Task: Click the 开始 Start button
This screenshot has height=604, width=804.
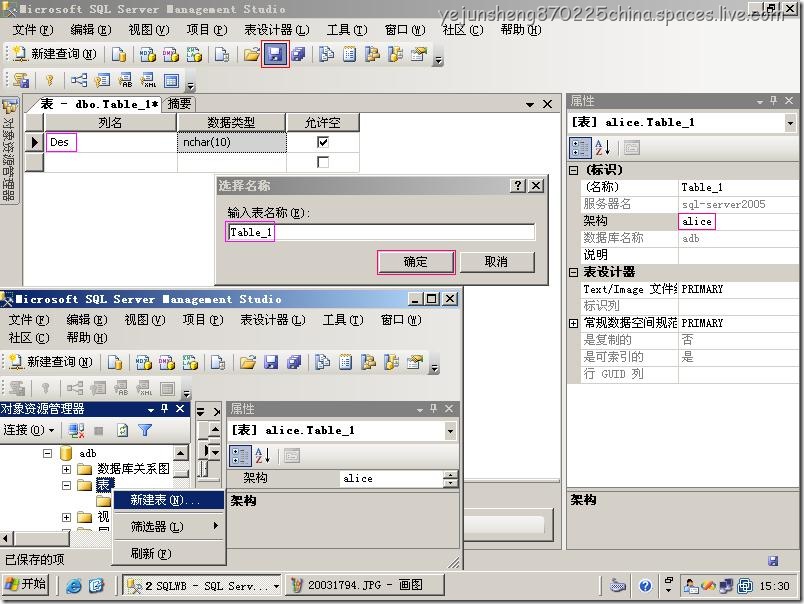Action: click(x=26, y=585)
